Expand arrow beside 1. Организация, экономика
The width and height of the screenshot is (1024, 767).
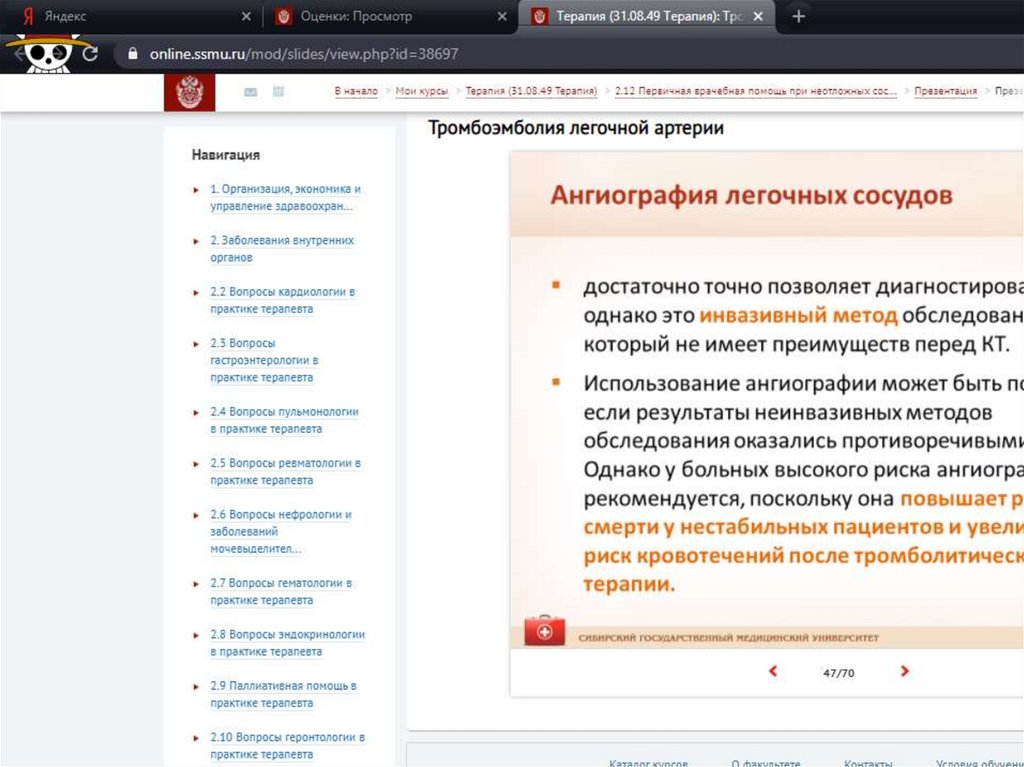[196, 190]
